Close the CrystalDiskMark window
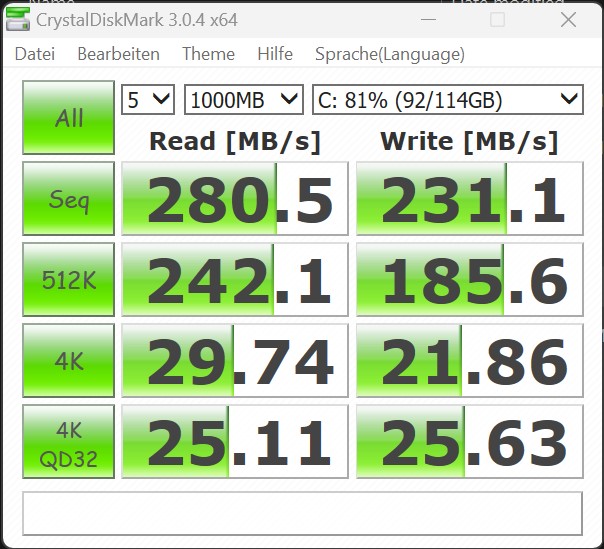The height and width of the screenshot is (549, 604). (x=568, y=19)
